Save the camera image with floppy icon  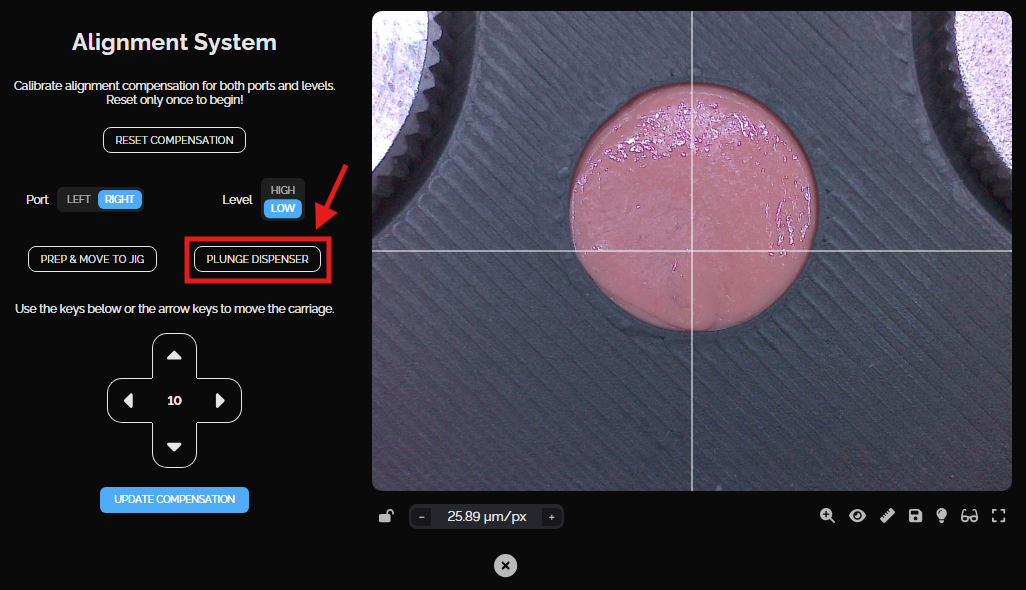pos(914,516)
